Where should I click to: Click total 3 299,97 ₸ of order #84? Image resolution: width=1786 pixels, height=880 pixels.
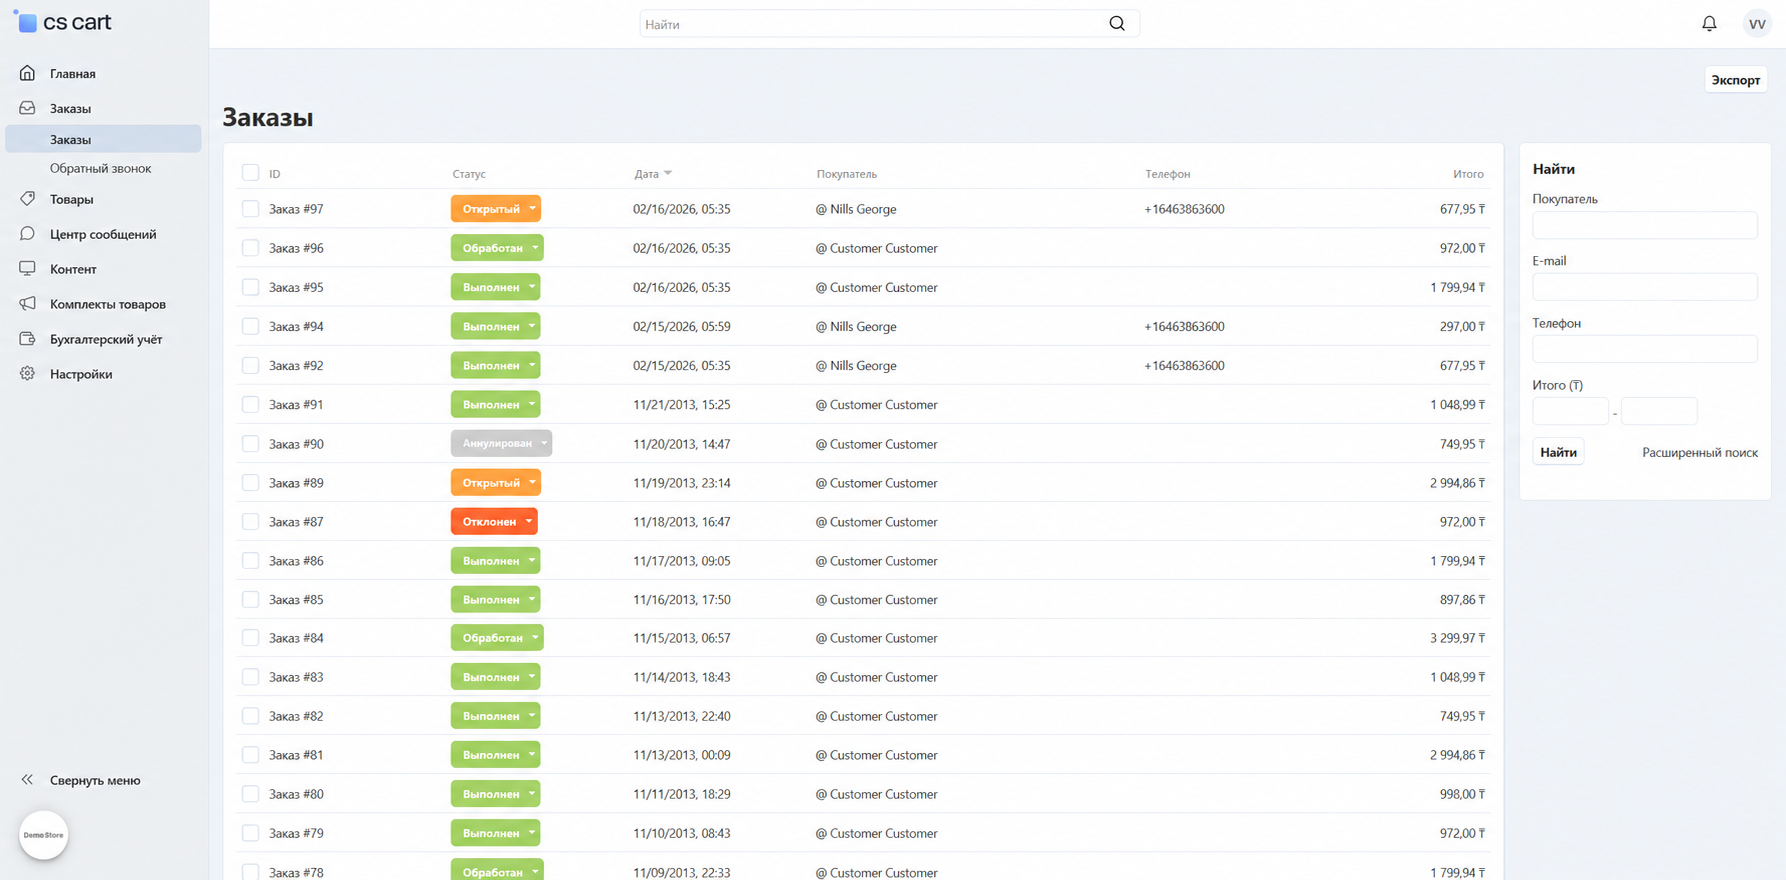(x=1457, y=638)
